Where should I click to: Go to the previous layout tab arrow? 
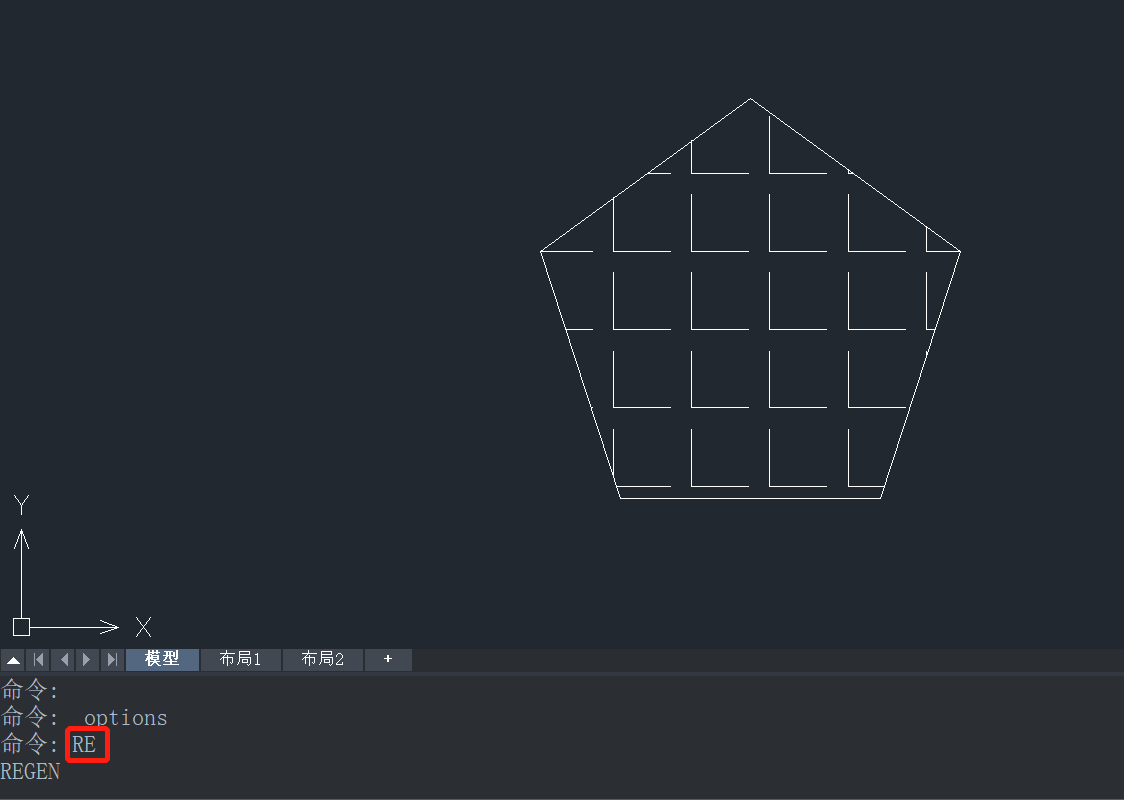64,659
